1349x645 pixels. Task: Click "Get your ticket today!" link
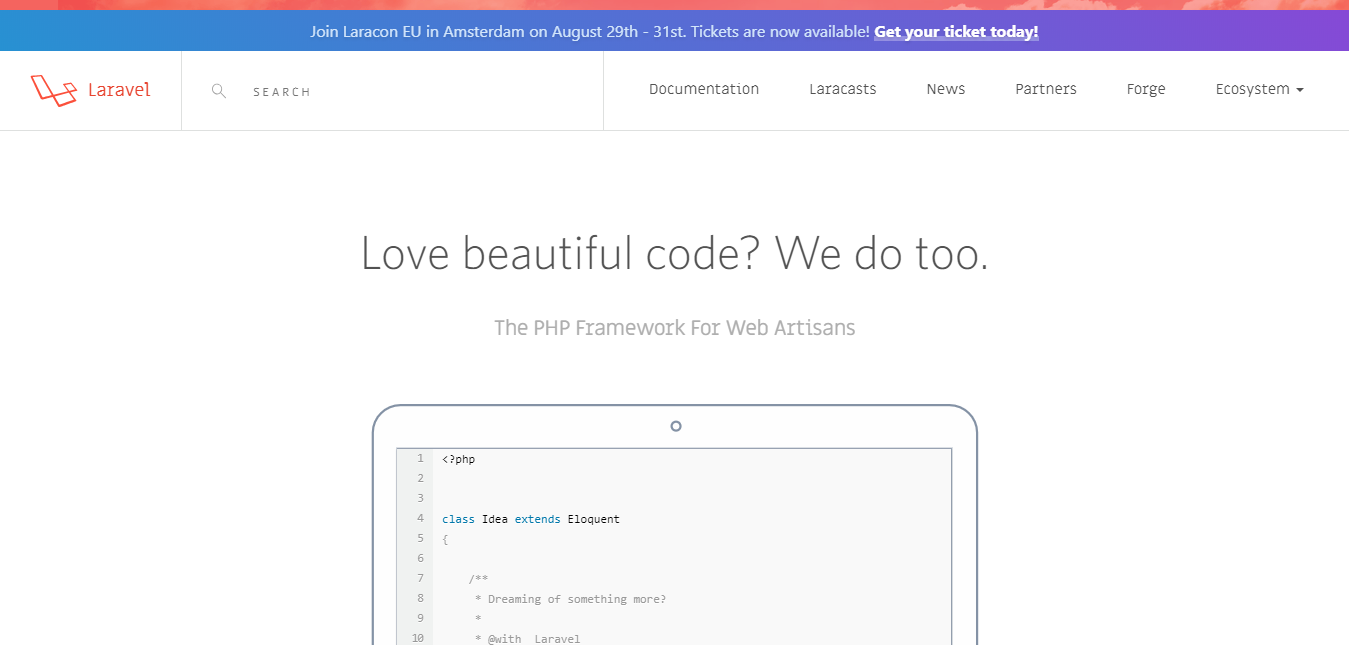click(x=956, y=31)
